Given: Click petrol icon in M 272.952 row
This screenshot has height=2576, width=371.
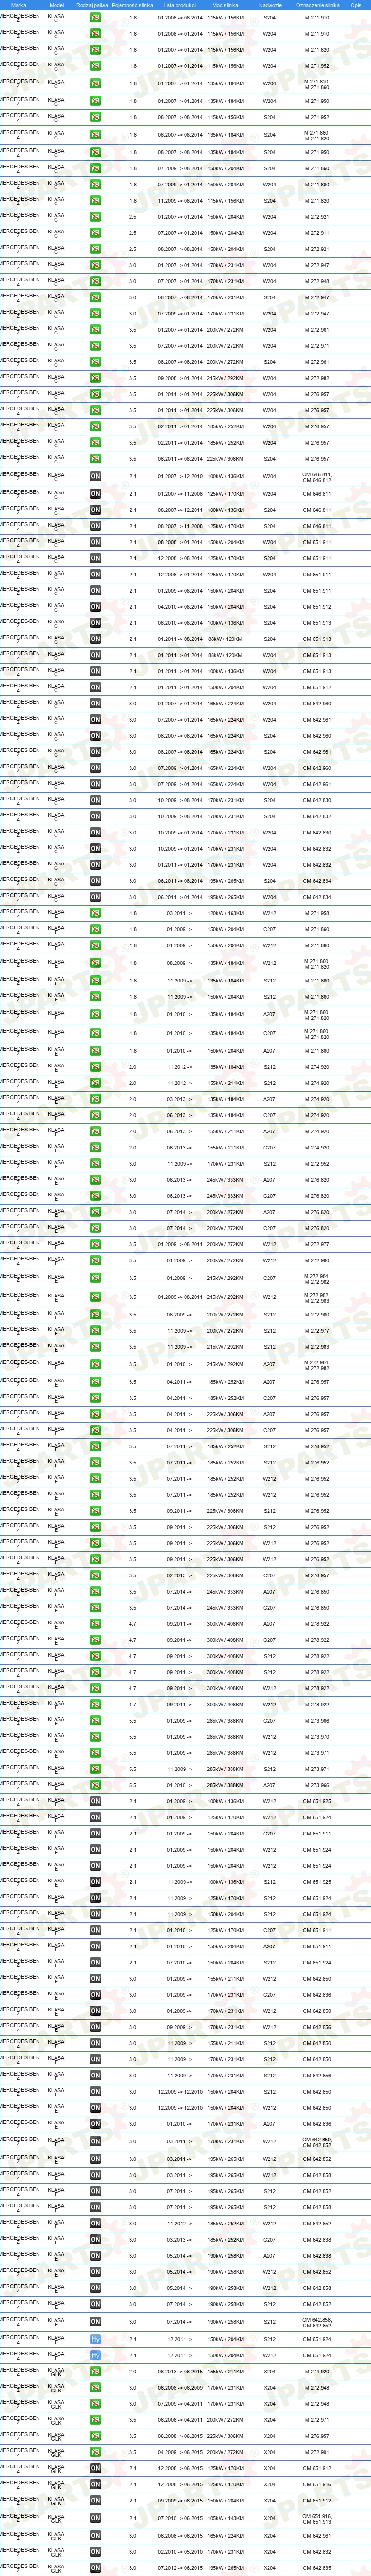Looking at the screenshot, I should (x=95, y=1164).
